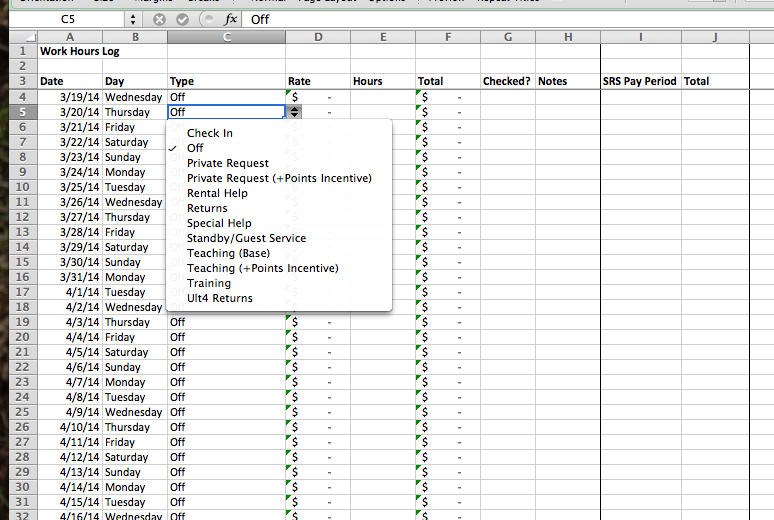Select the SRS Pay Period header cell
Viewport: 774px width, 520px height.
click(x=640, y=81)
